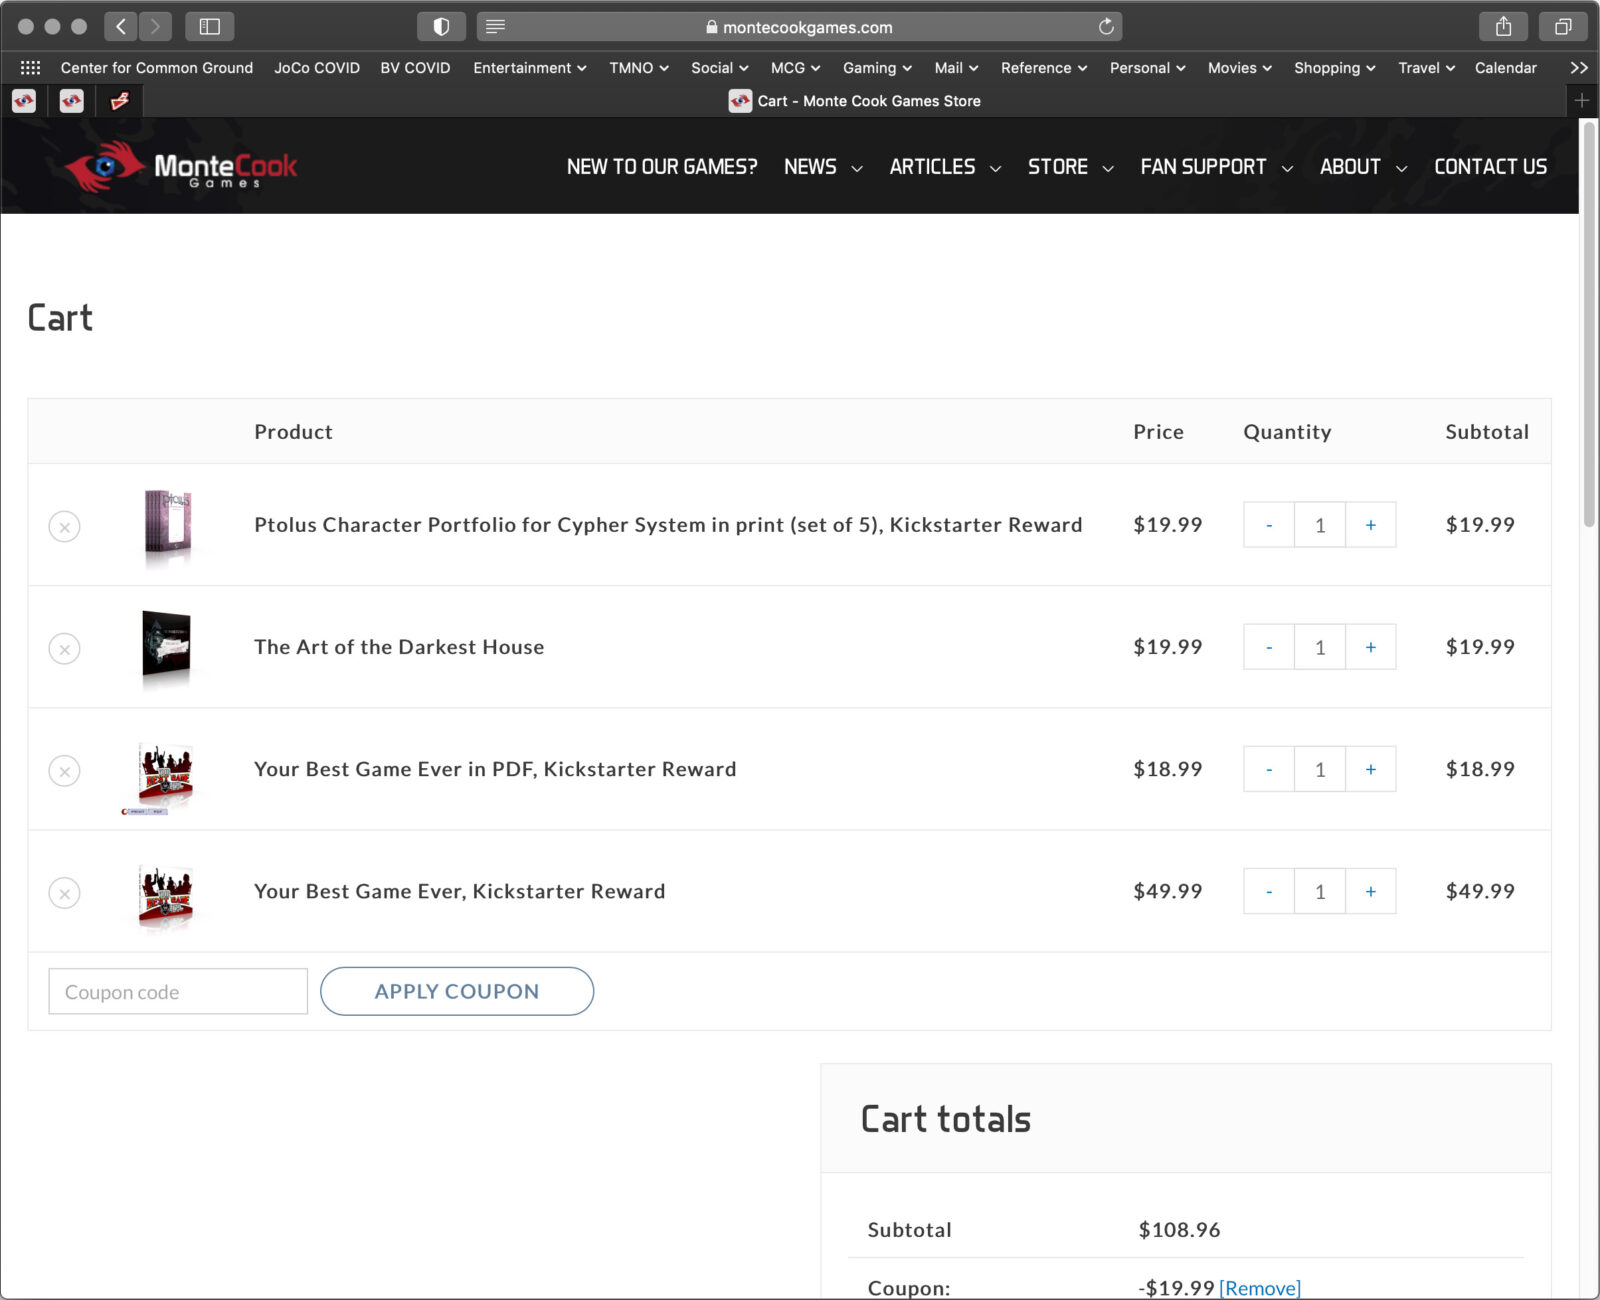Show more bookmarks with double chevron

[1579, 68]
